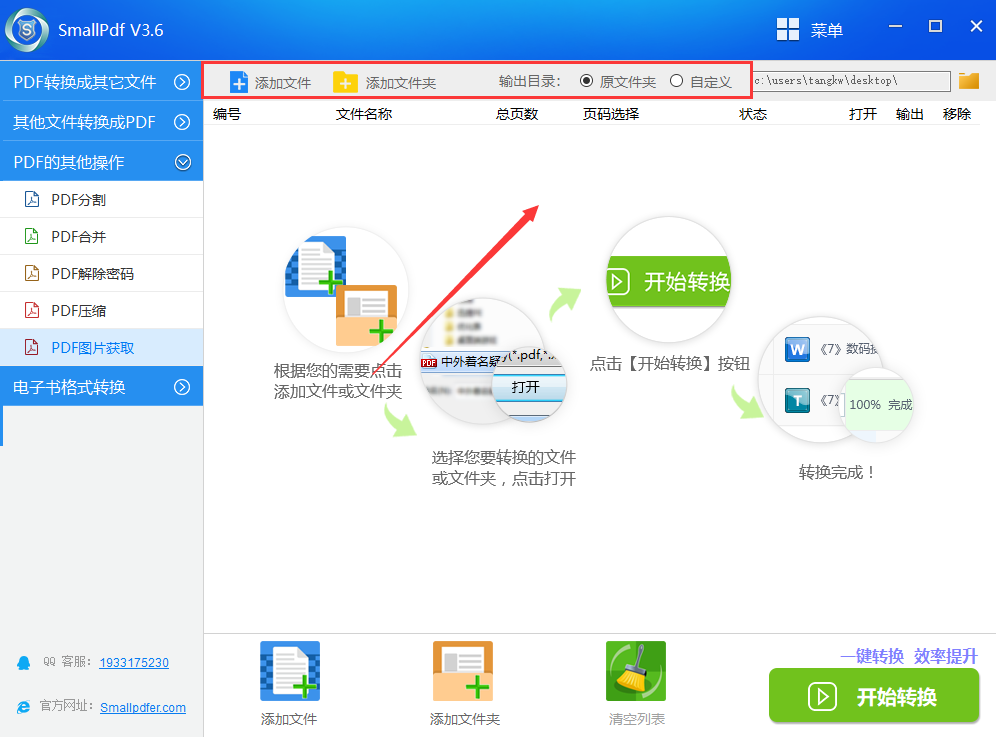This screenshot has height=737, width=996.
Task: Open the QQ number 1933175230 link
Action: pos(134,663)
